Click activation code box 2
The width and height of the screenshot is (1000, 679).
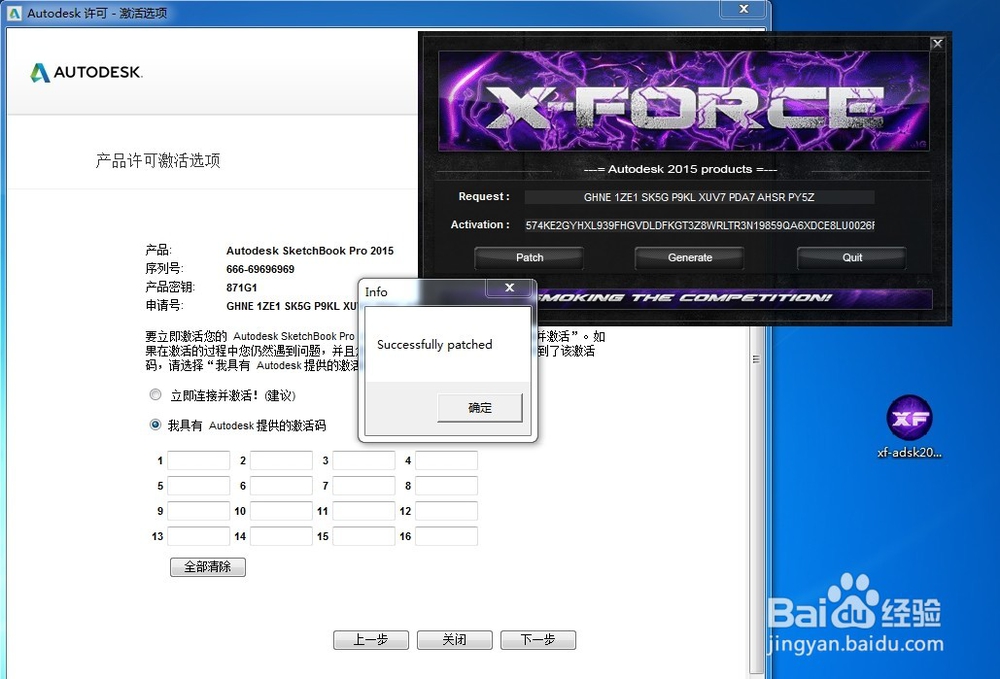coord(281,460)
